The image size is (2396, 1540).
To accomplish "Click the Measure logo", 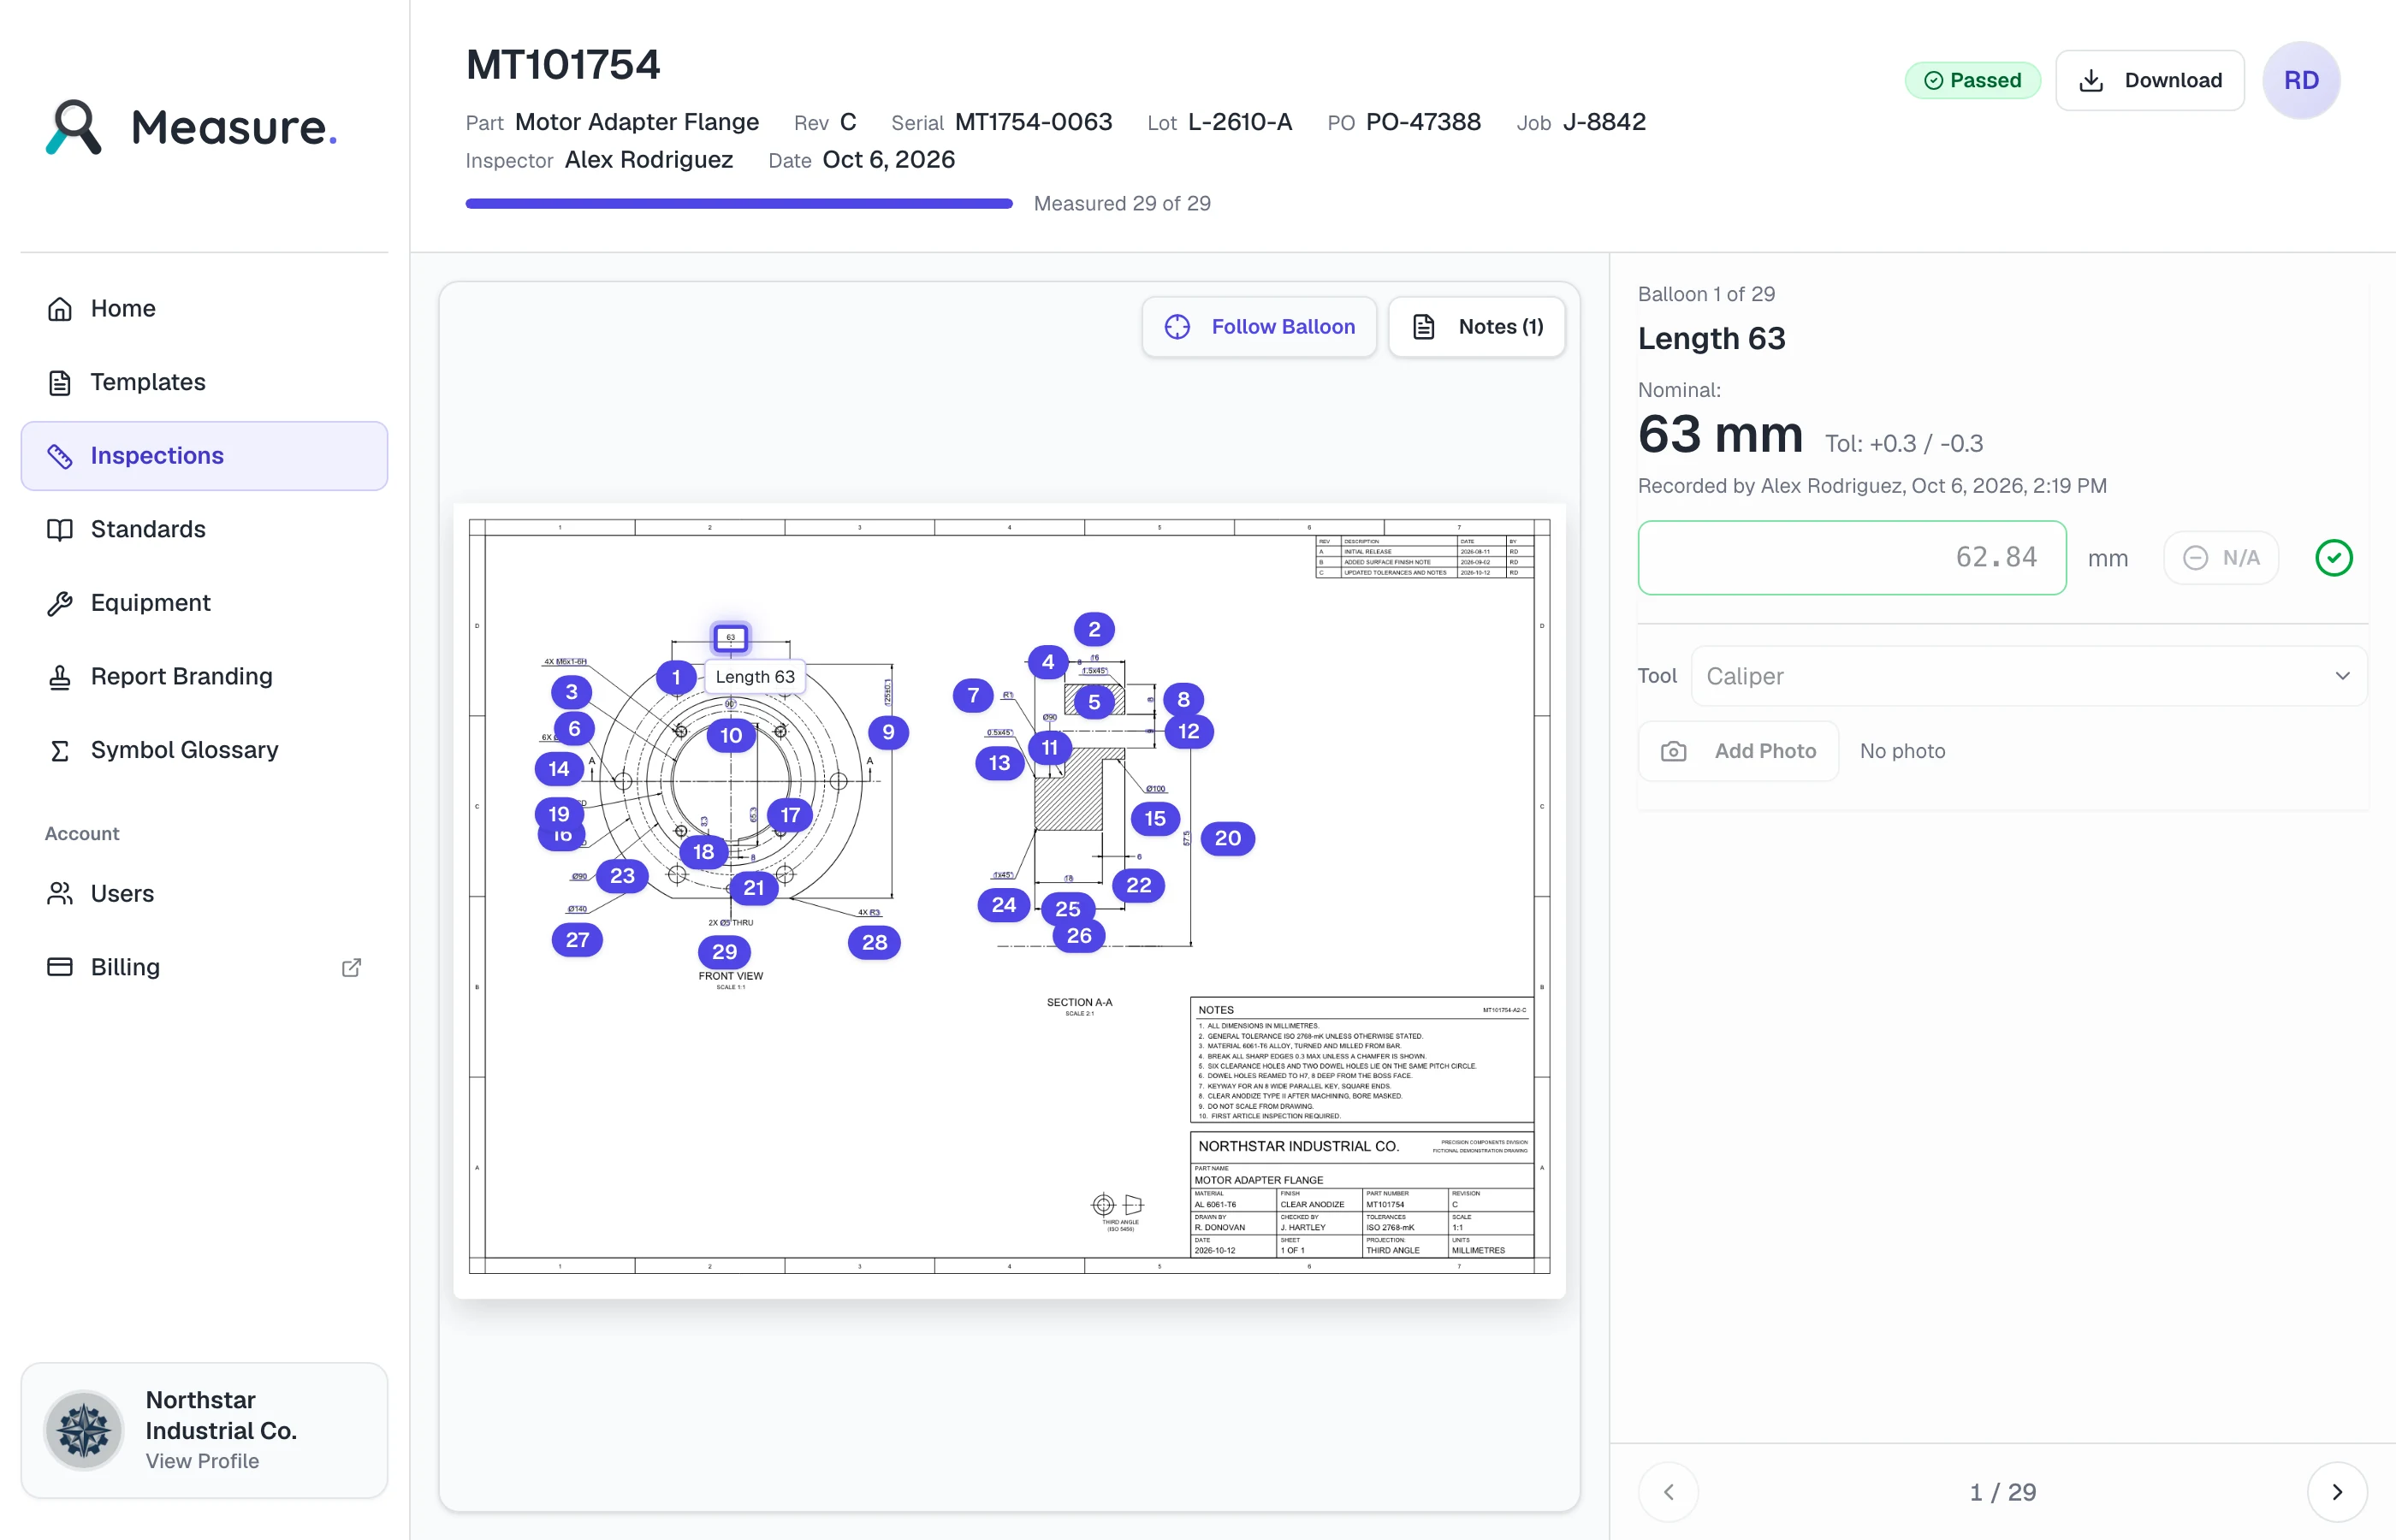I will (x=191, y=127).
